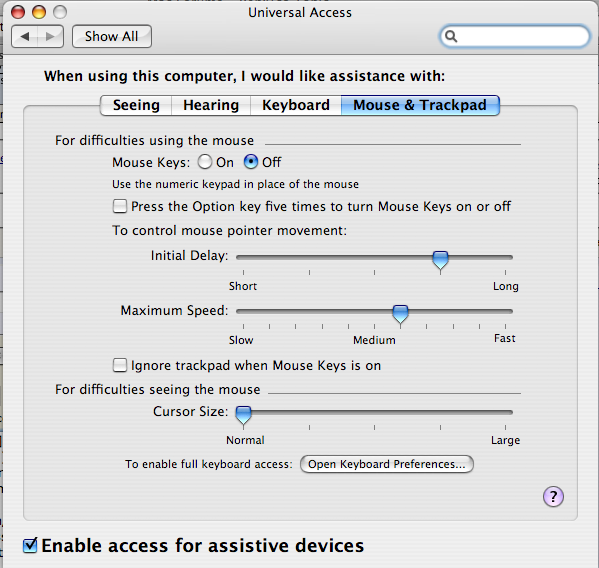Click the 'Initial Delay:' label
Image resolution: width=599 pixels, height=568 pixels.
coord(189,256)
